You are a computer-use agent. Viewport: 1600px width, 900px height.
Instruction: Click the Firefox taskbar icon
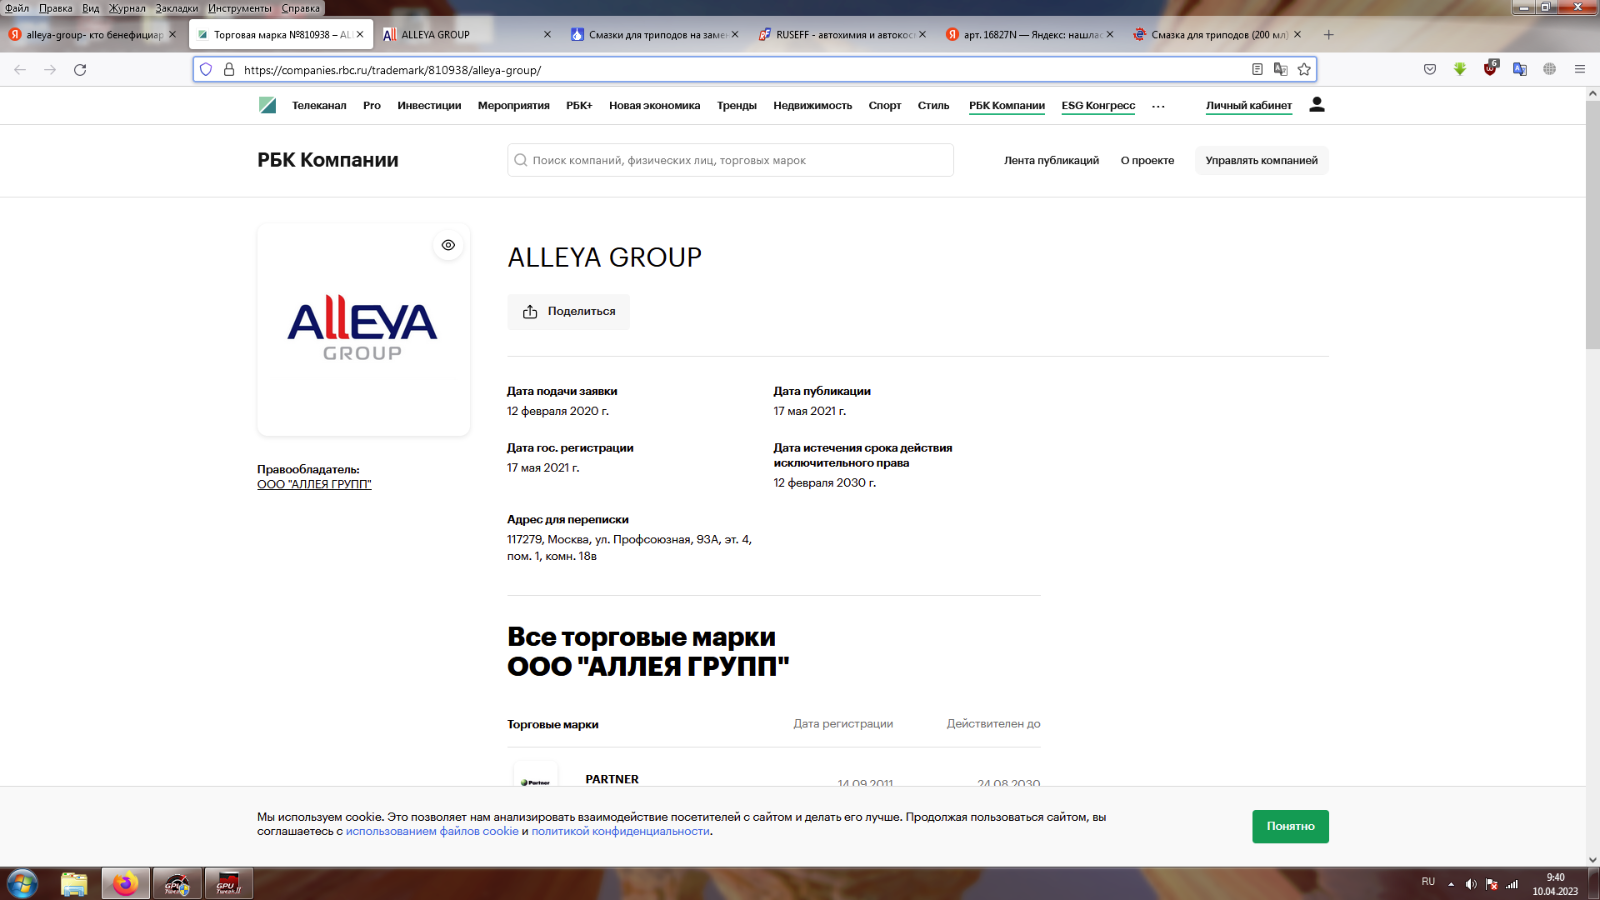[125, 884]
